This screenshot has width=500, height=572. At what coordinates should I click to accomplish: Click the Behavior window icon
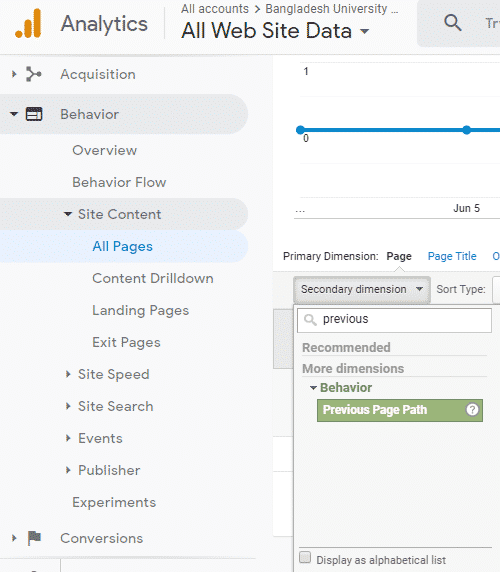(x=34, y=114)
